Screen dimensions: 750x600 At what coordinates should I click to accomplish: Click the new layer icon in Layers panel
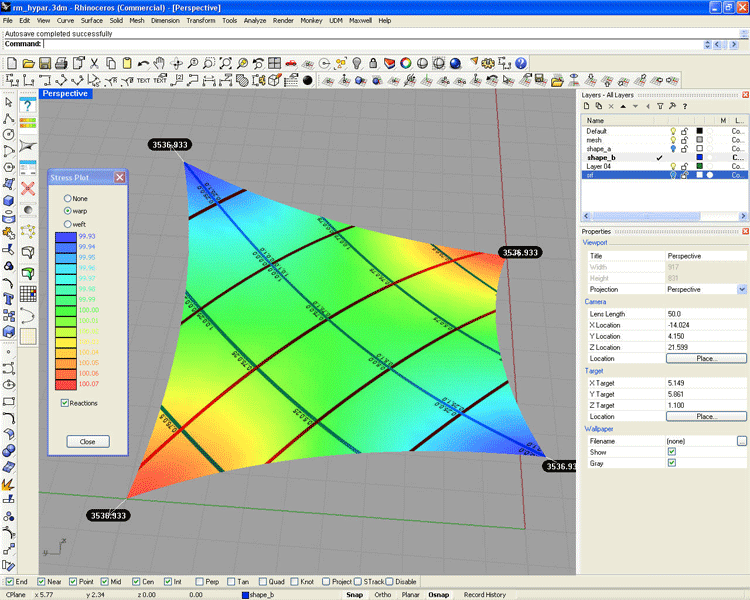(x=586, y=106)
